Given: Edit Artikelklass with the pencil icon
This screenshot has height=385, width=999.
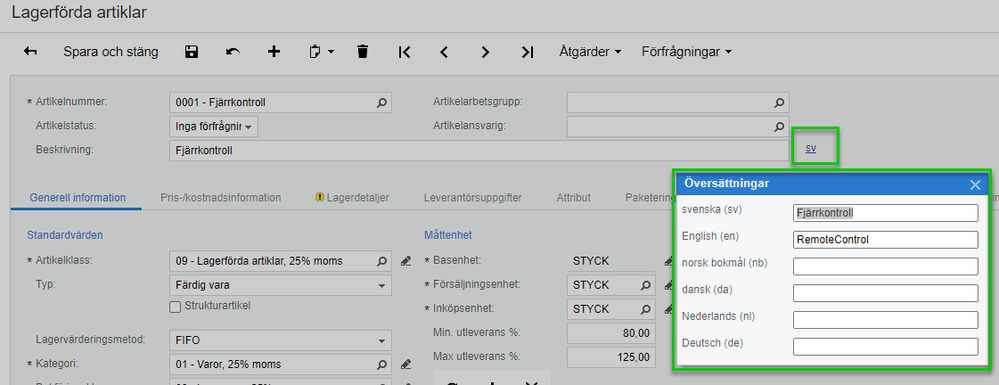Looking at the screenshot, I should click(x=405, y=261).
